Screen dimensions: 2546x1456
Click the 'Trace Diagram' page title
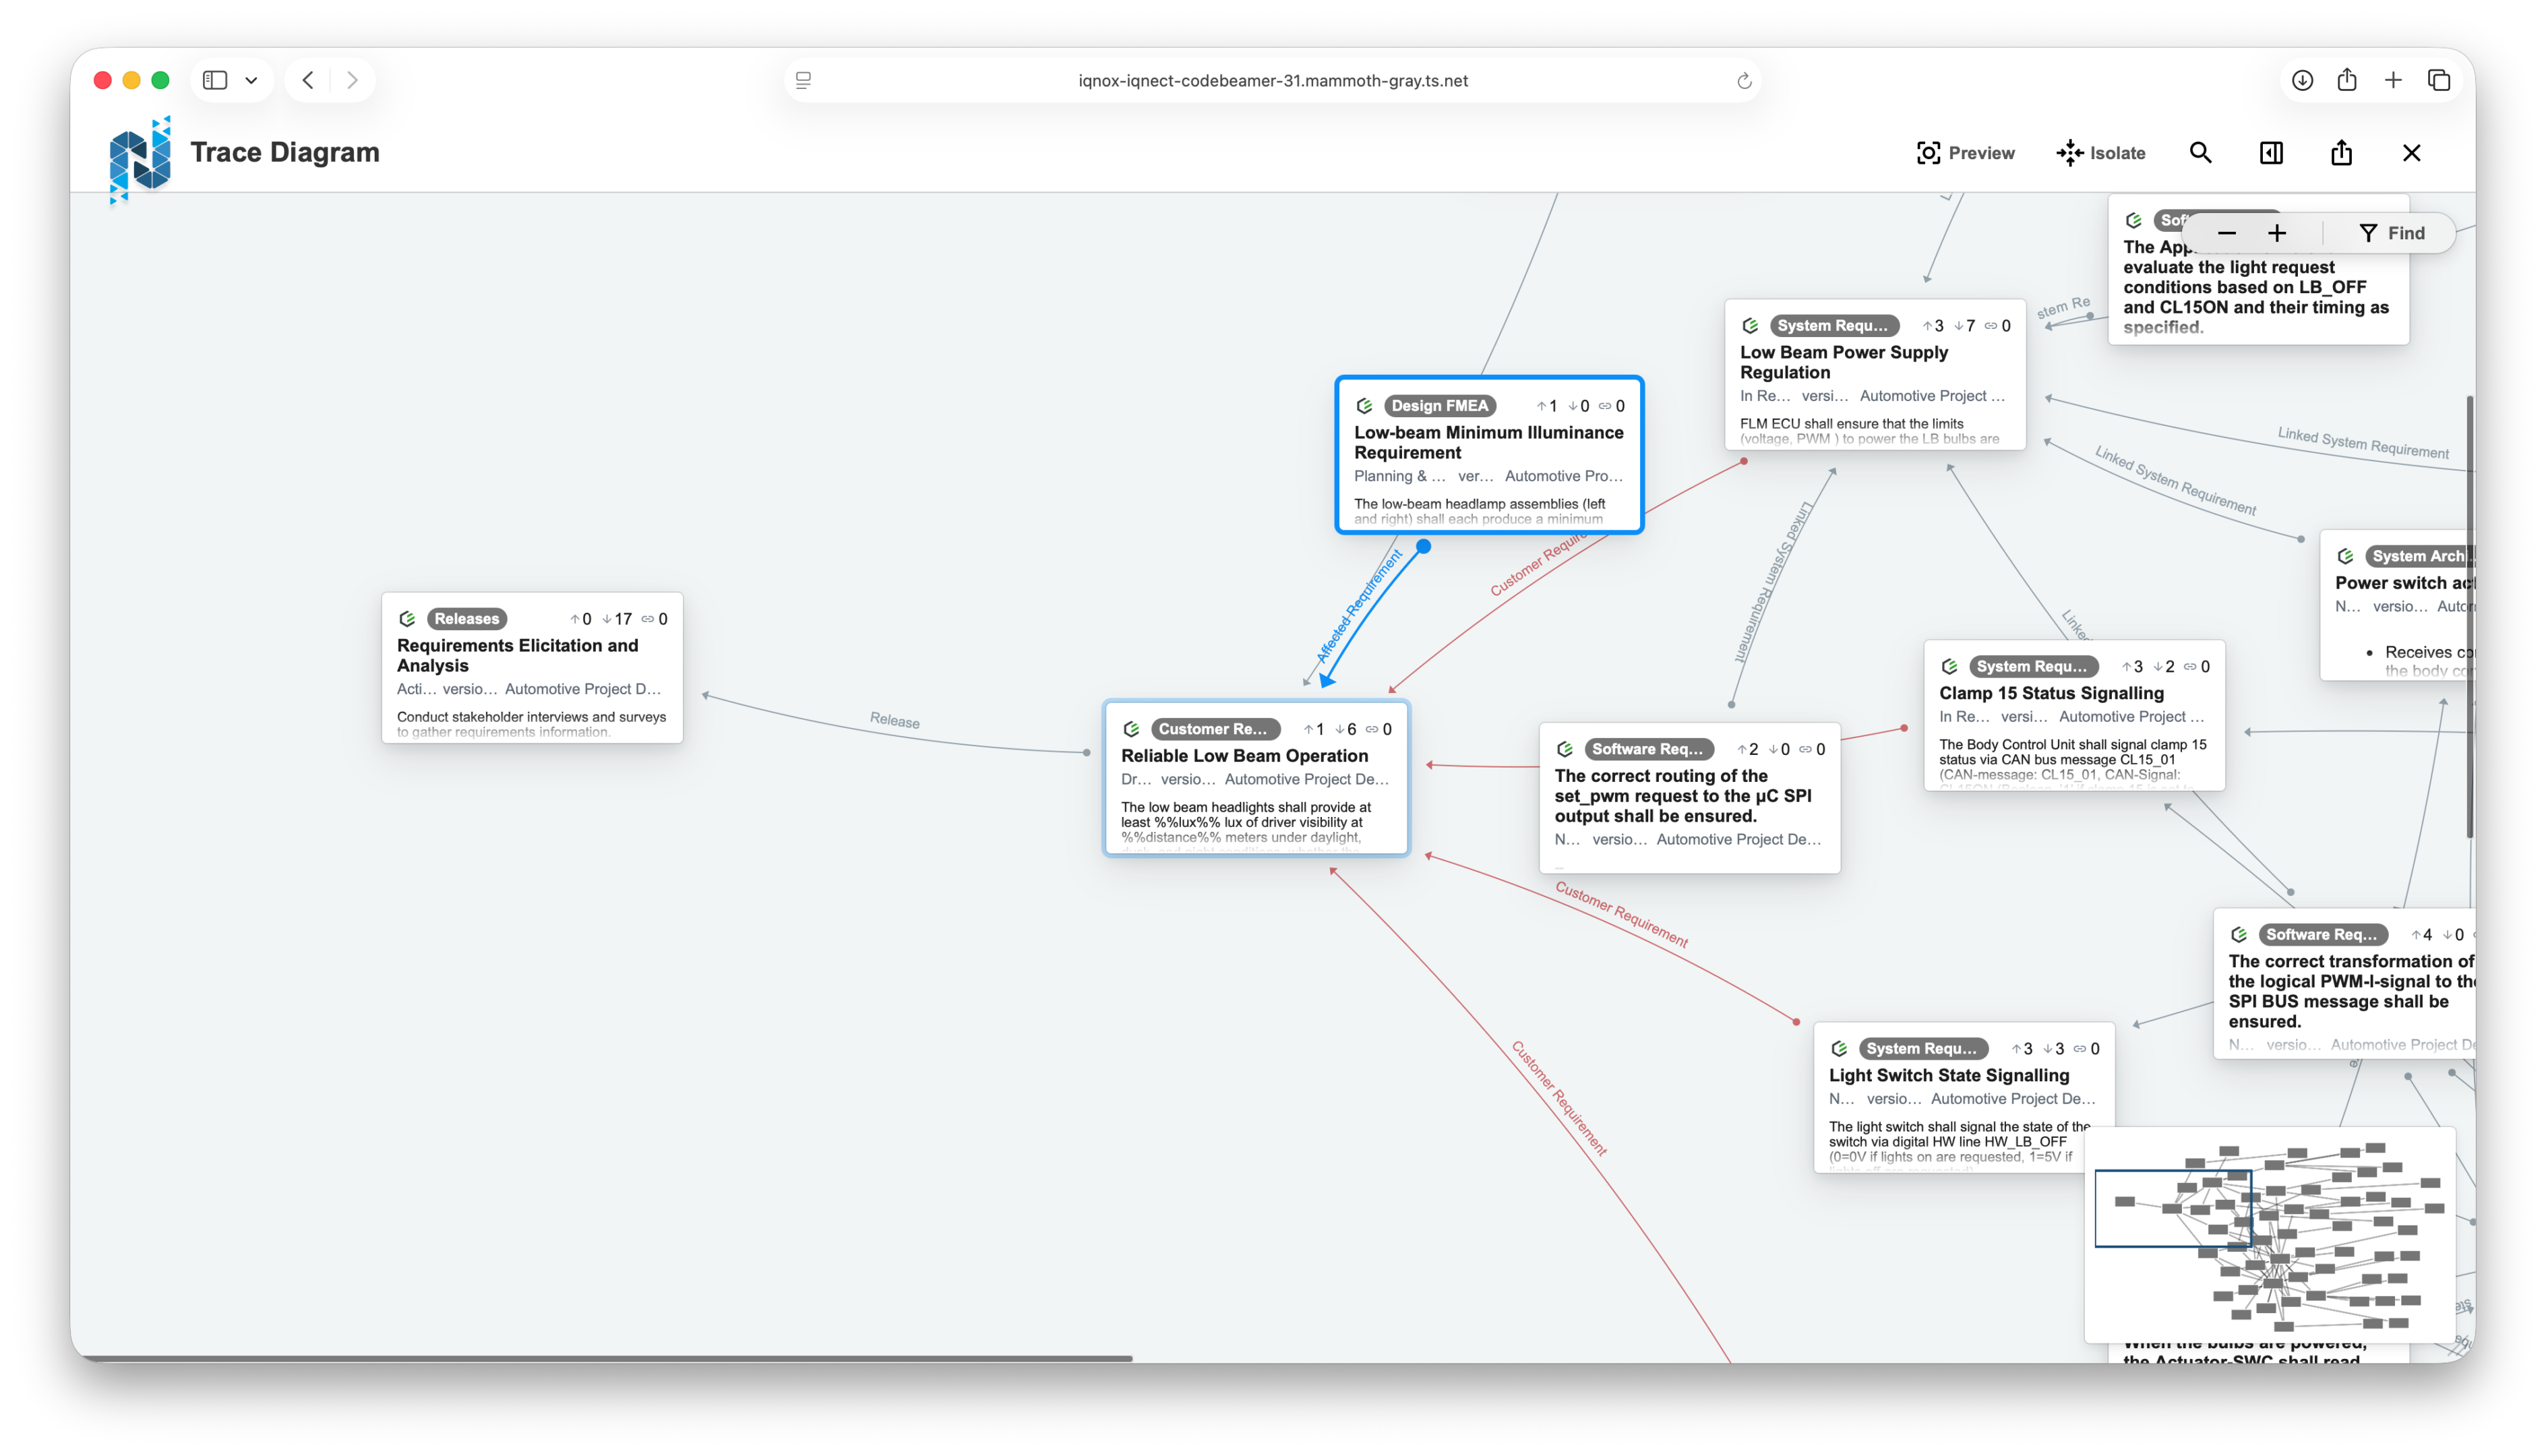pos(285,152)
